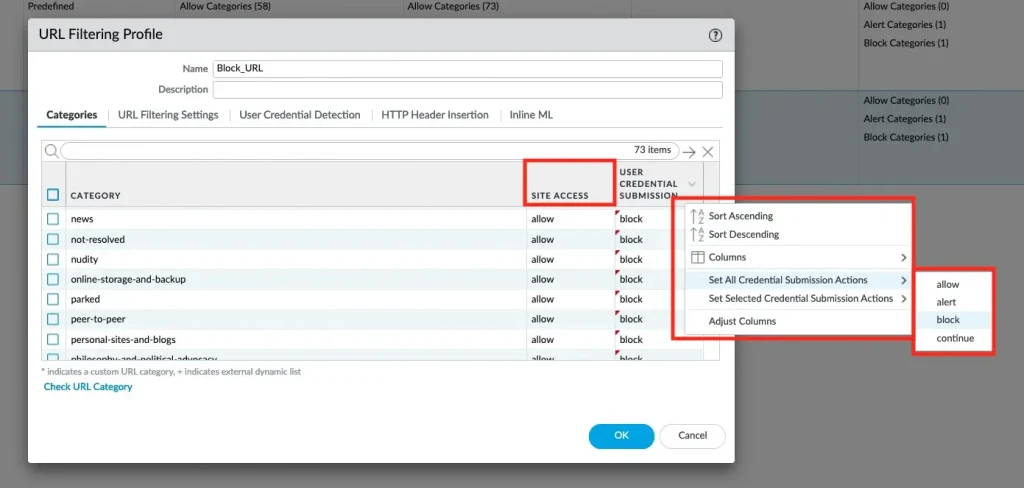
Task: Open the Check URL Category link
Action: (88, 387)
